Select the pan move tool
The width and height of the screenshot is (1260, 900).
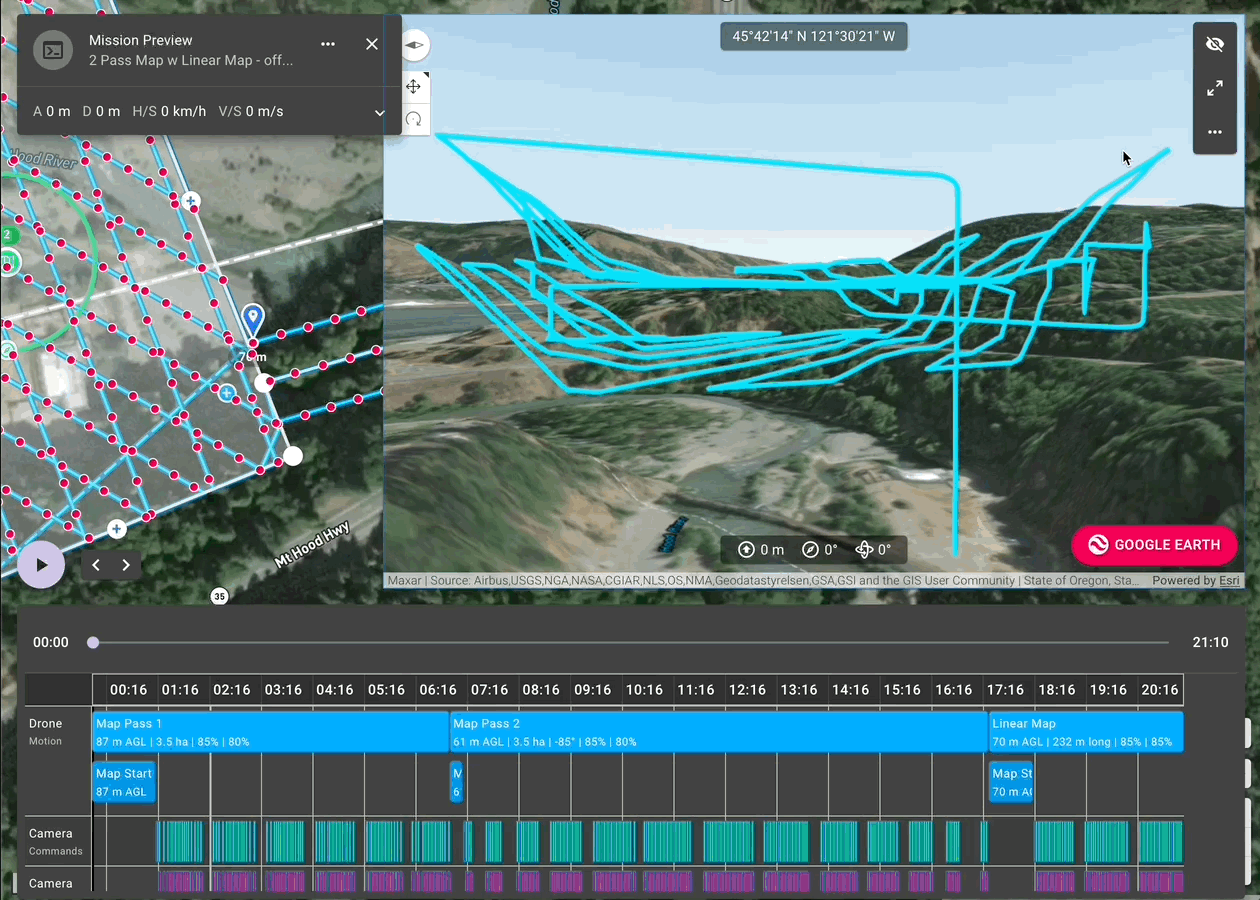413,87
